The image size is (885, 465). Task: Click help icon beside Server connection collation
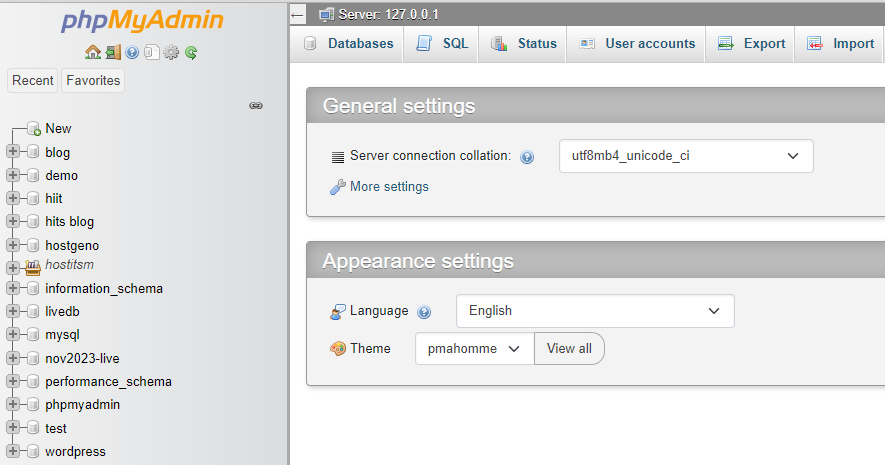click(x=527, y=157)
